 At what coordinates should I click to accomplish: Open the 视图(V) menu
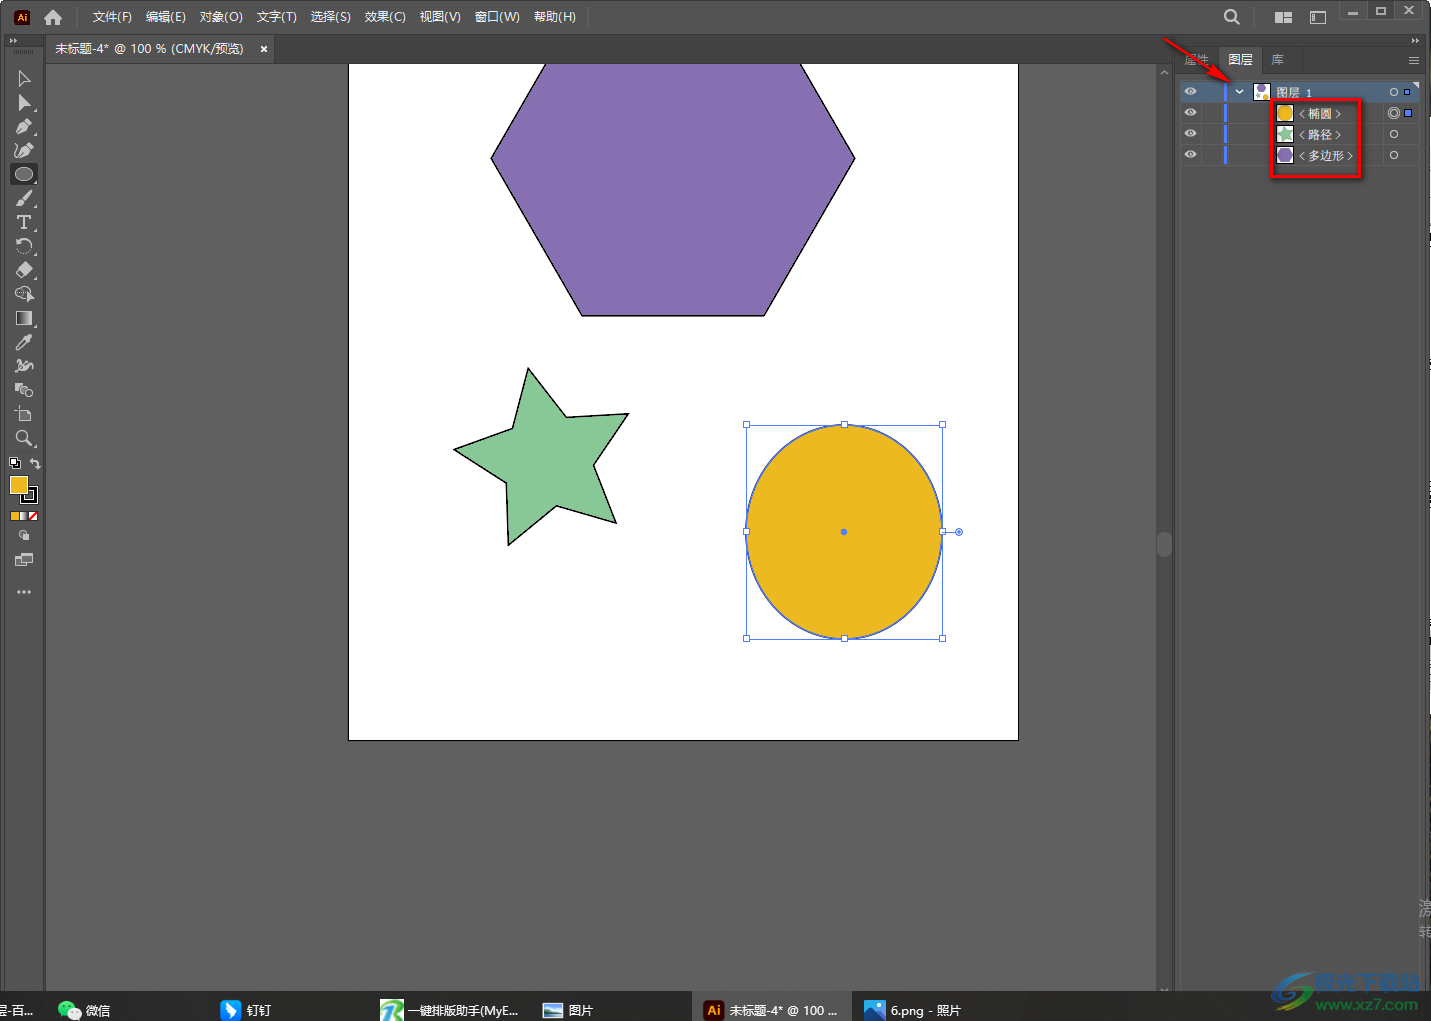point(440,17)
